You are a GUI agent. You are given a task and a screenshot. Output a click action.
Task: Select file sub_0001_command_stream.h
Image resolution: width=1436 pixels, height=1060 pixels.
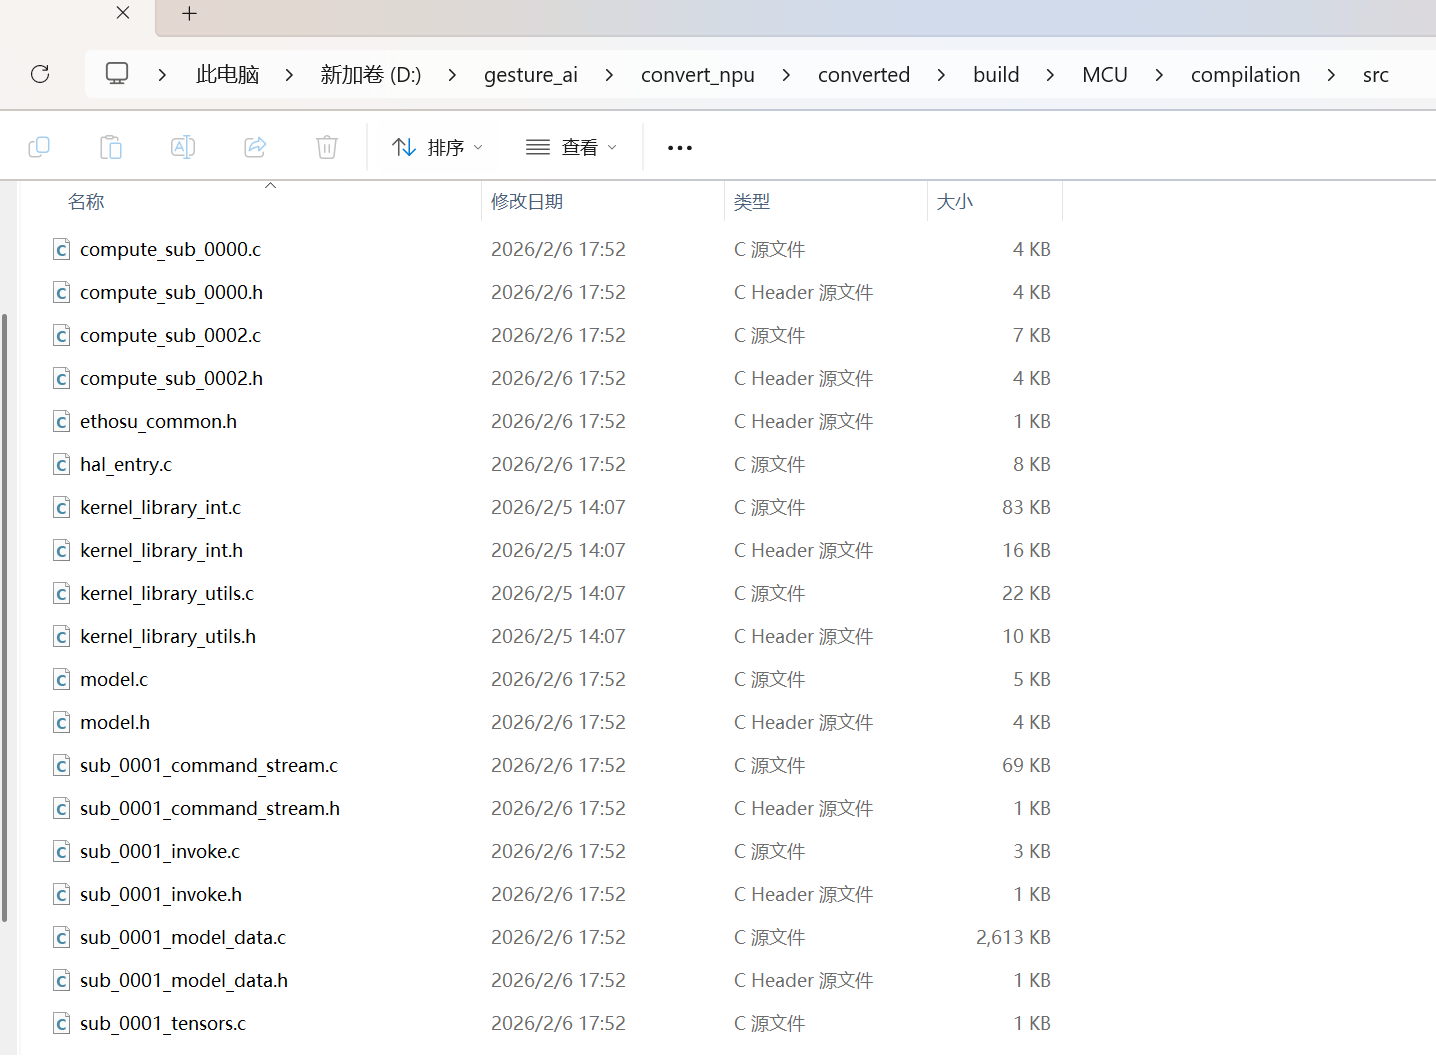point(210,808)
